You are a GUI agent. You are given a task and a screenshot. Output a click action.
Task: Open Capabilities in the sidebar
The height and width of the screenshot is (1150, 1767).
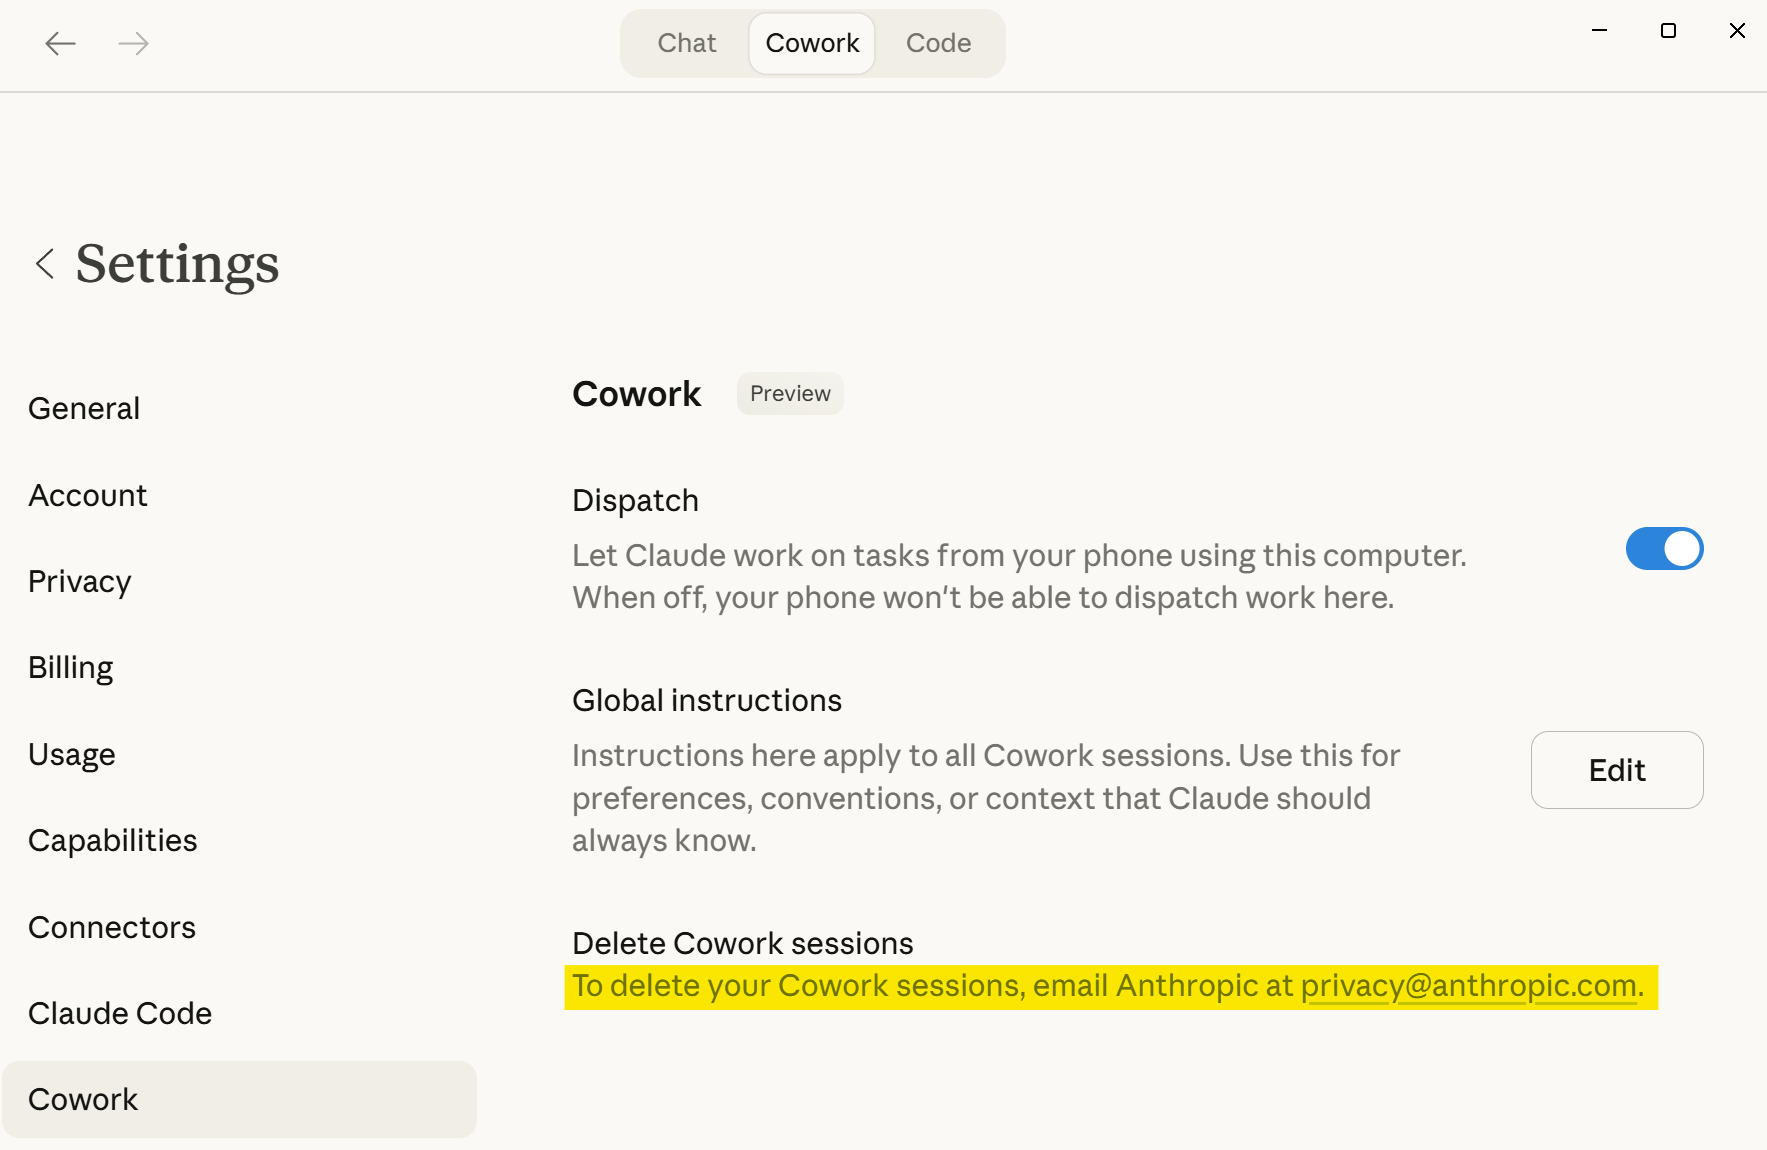[113, 841]
